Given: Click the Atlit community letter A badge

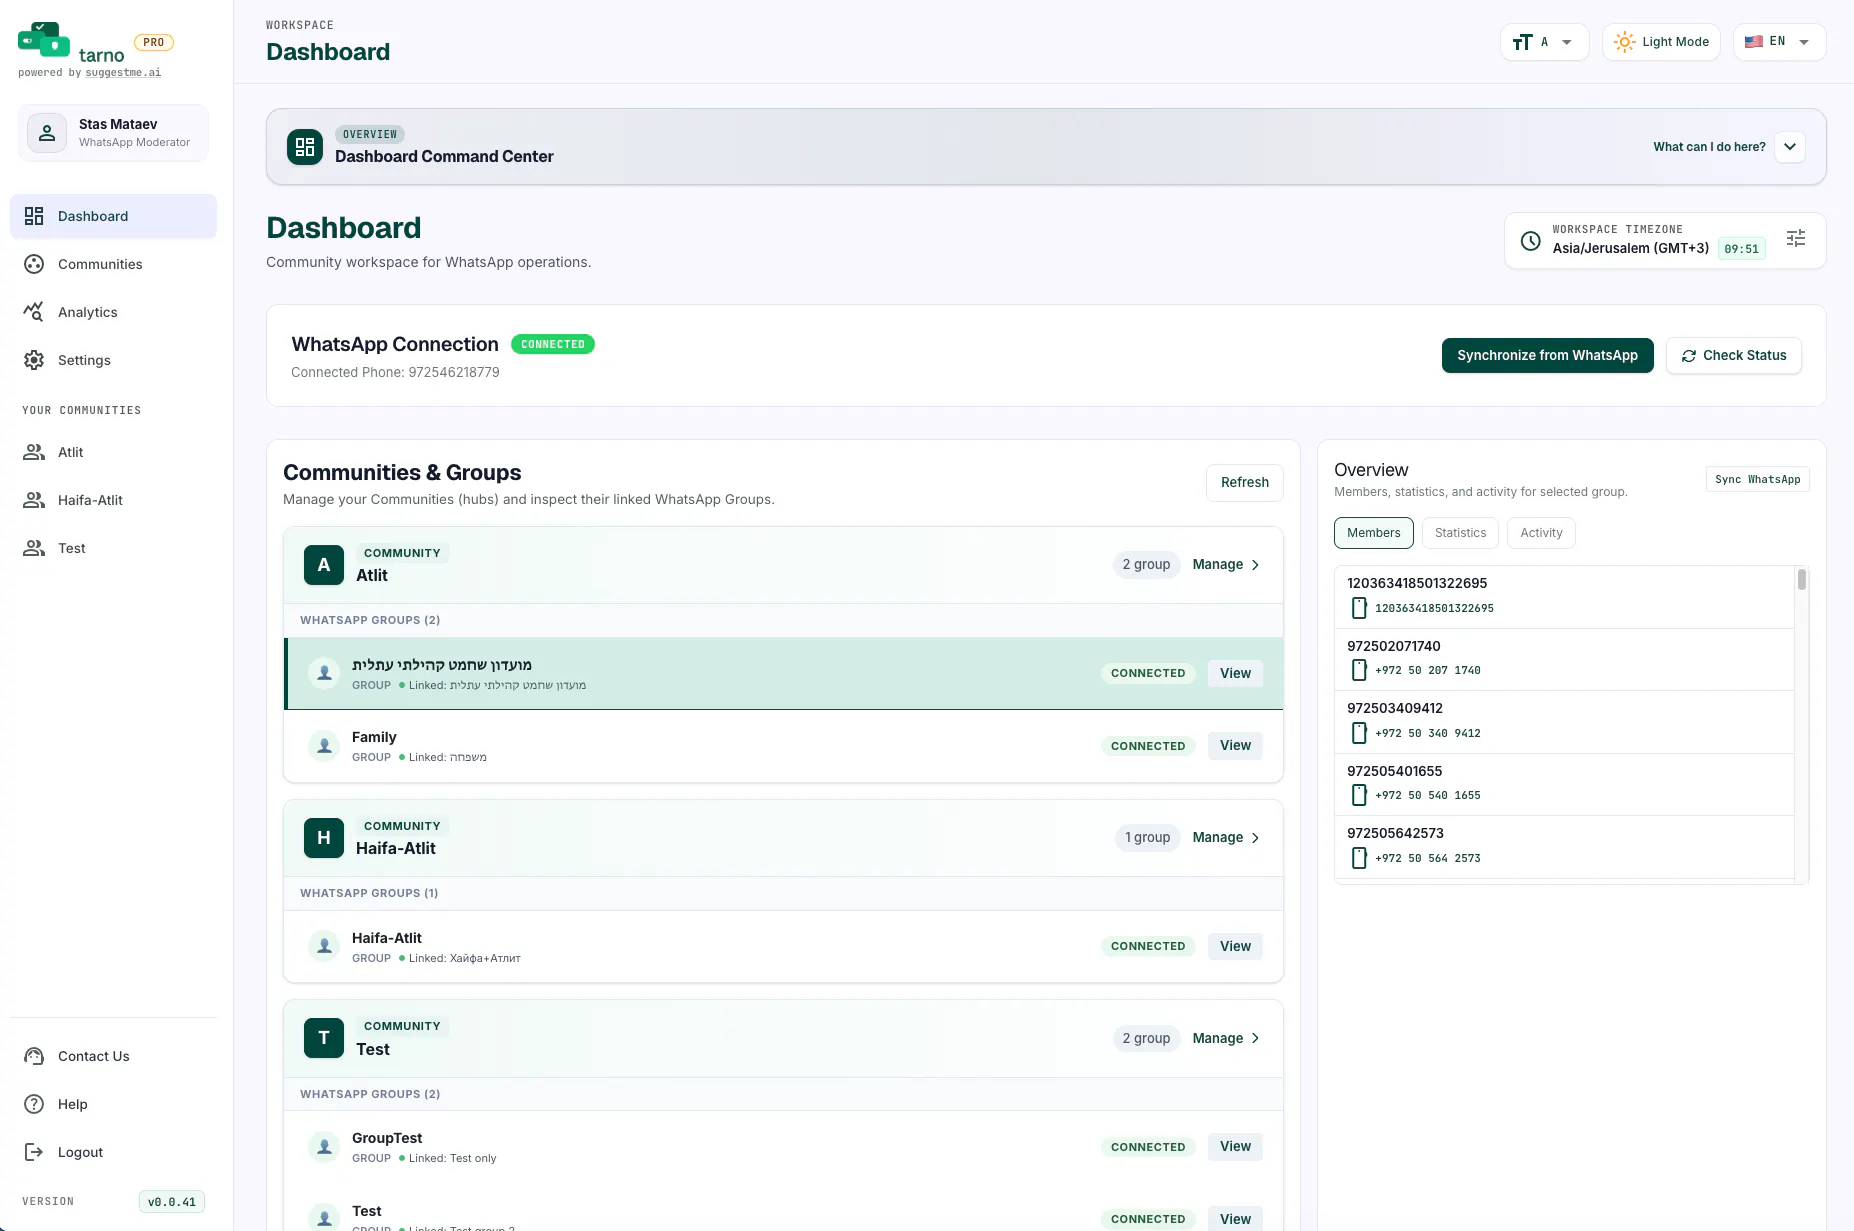Looking at the screenshot, I should coord(324,565).
